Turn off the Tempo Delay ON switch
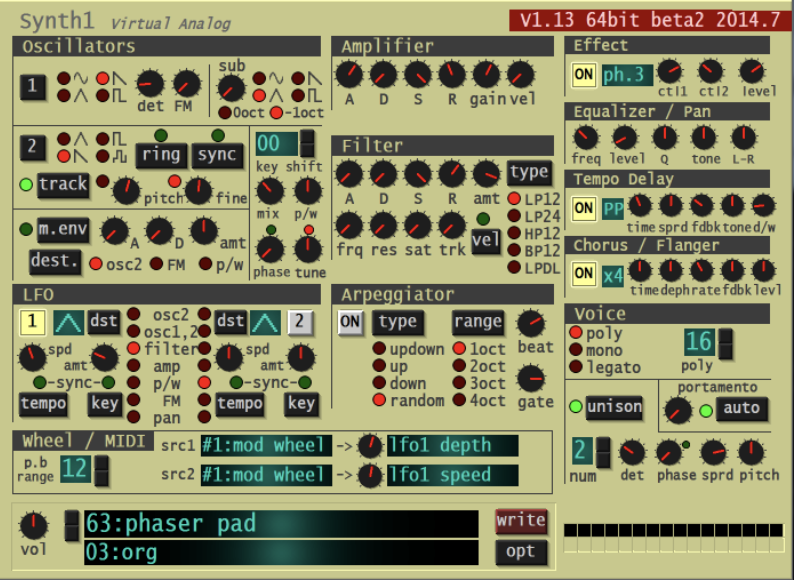The width and height of the screenshot is (797, 583). (583, 209)
